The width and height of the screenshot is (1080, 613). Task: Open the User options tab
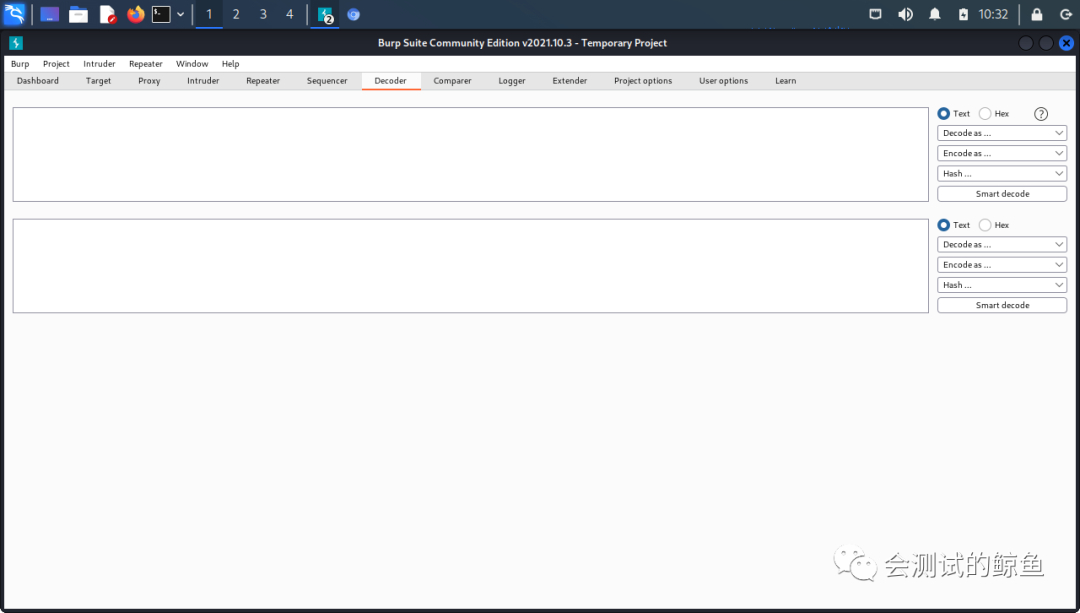(723, 81)
